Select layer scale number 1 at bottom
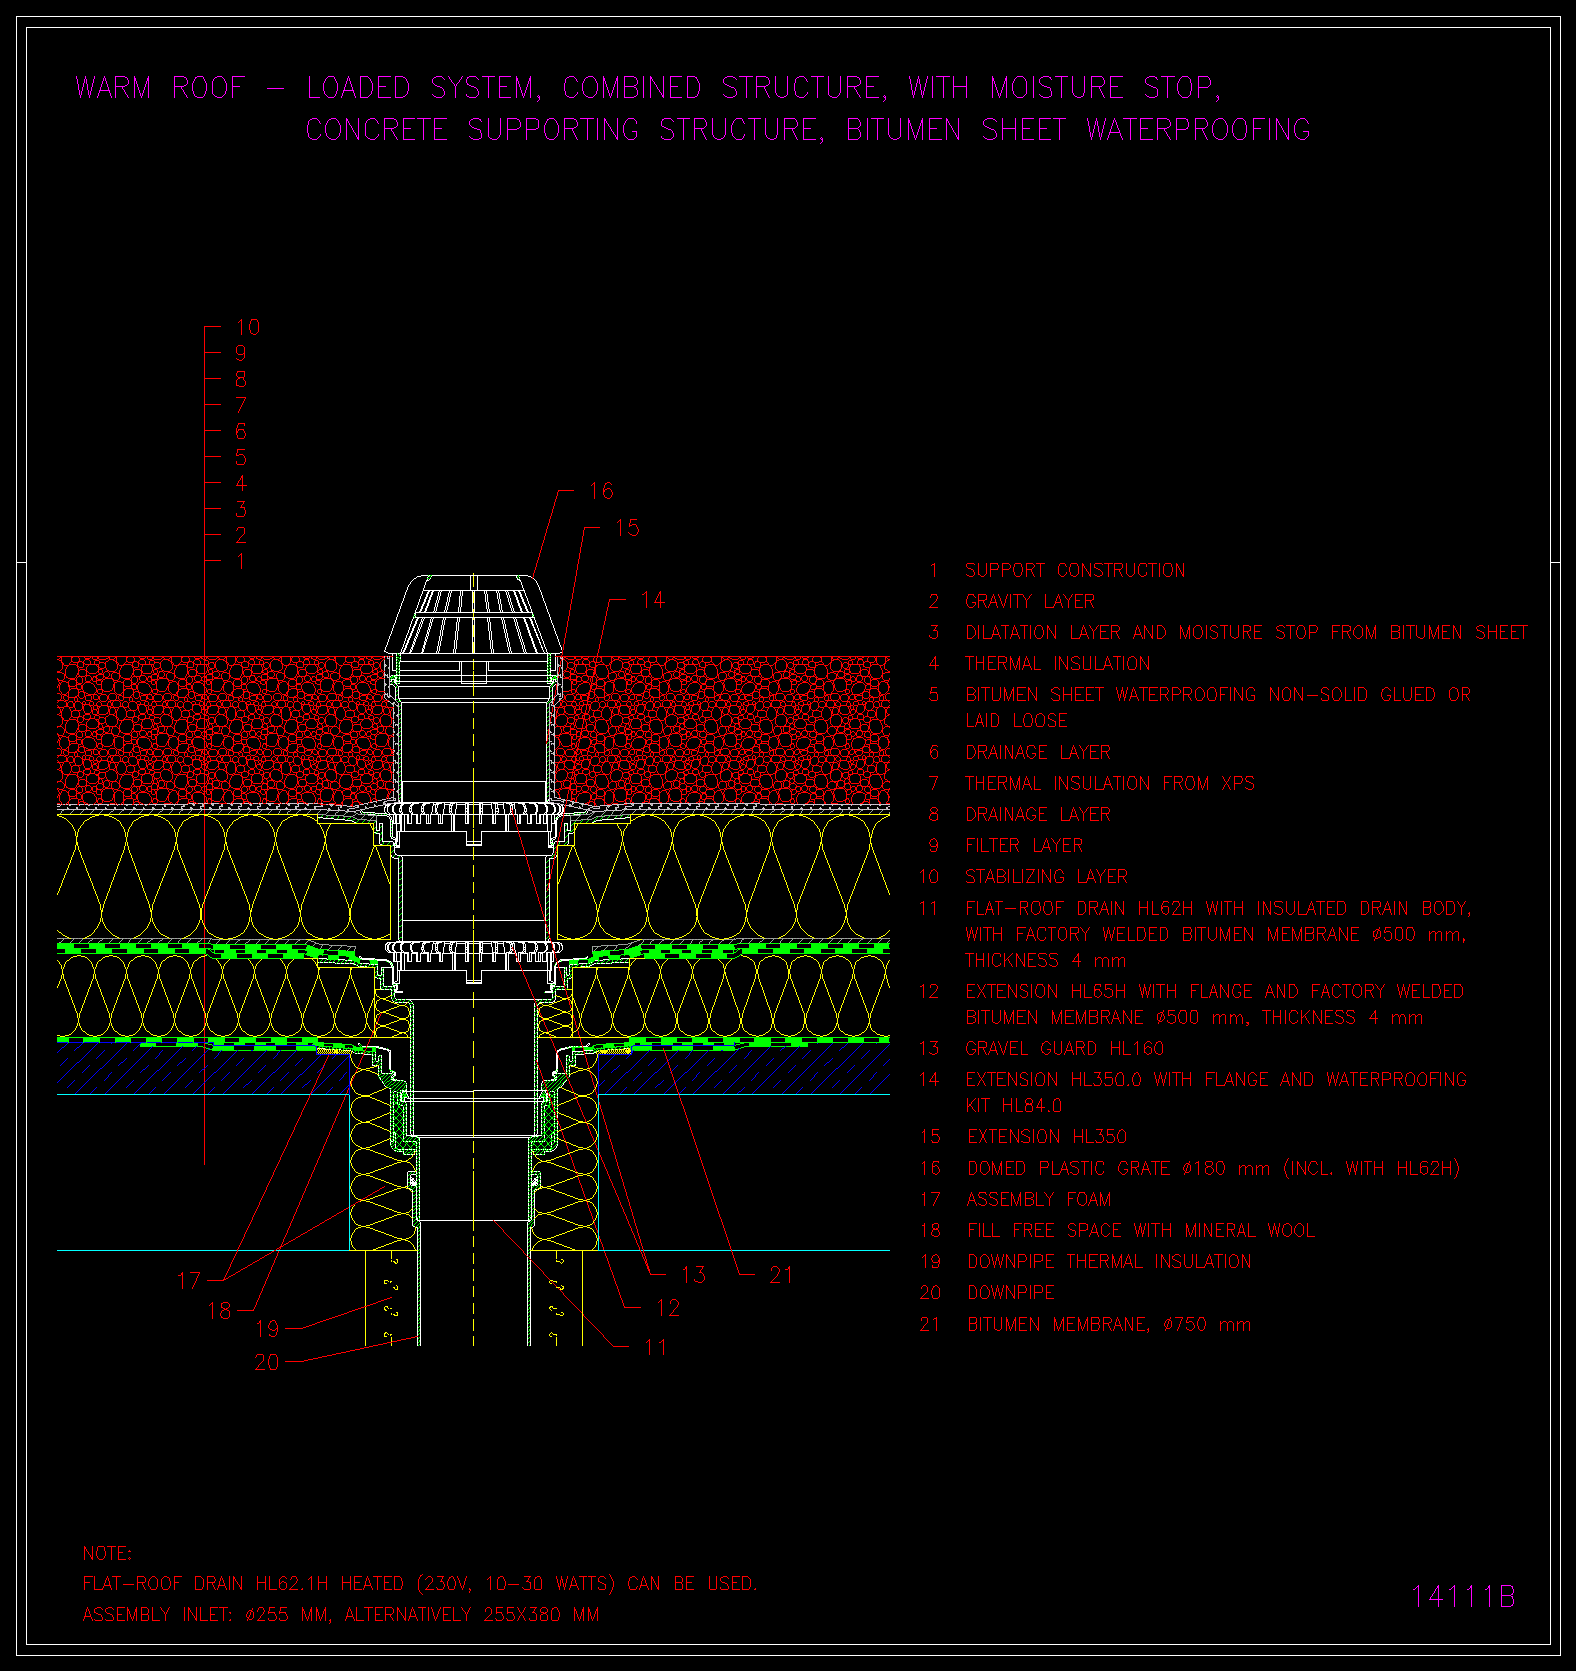1576x1671 pixels. 241,561
